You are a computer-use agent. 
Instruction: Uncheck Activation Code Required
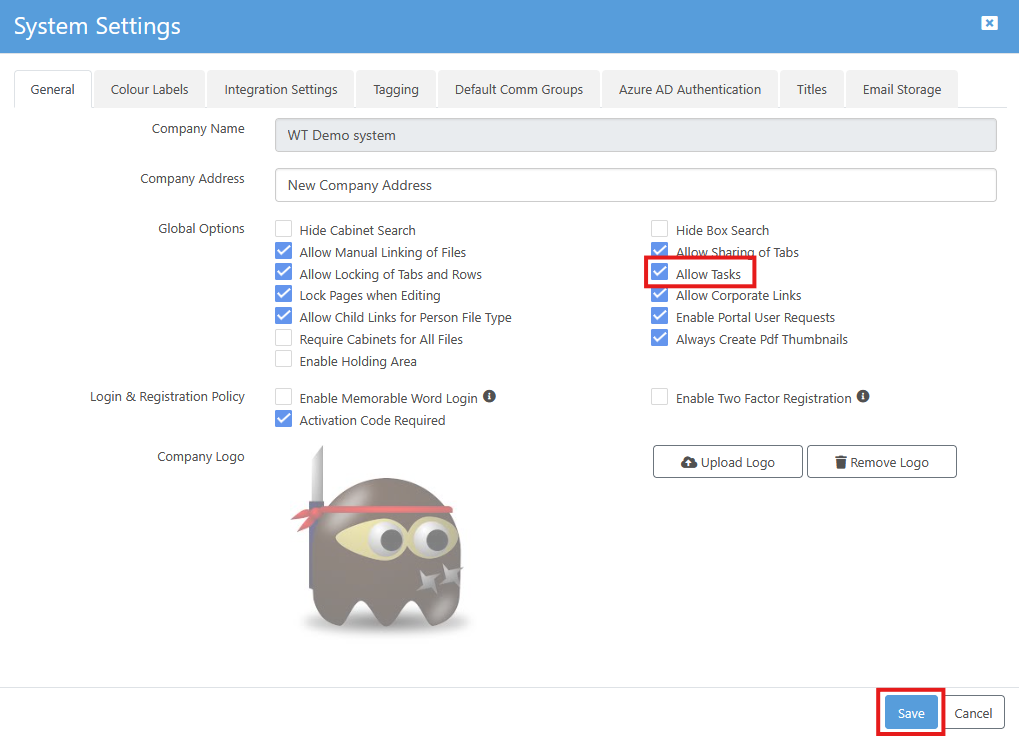(x=283, y=419)
